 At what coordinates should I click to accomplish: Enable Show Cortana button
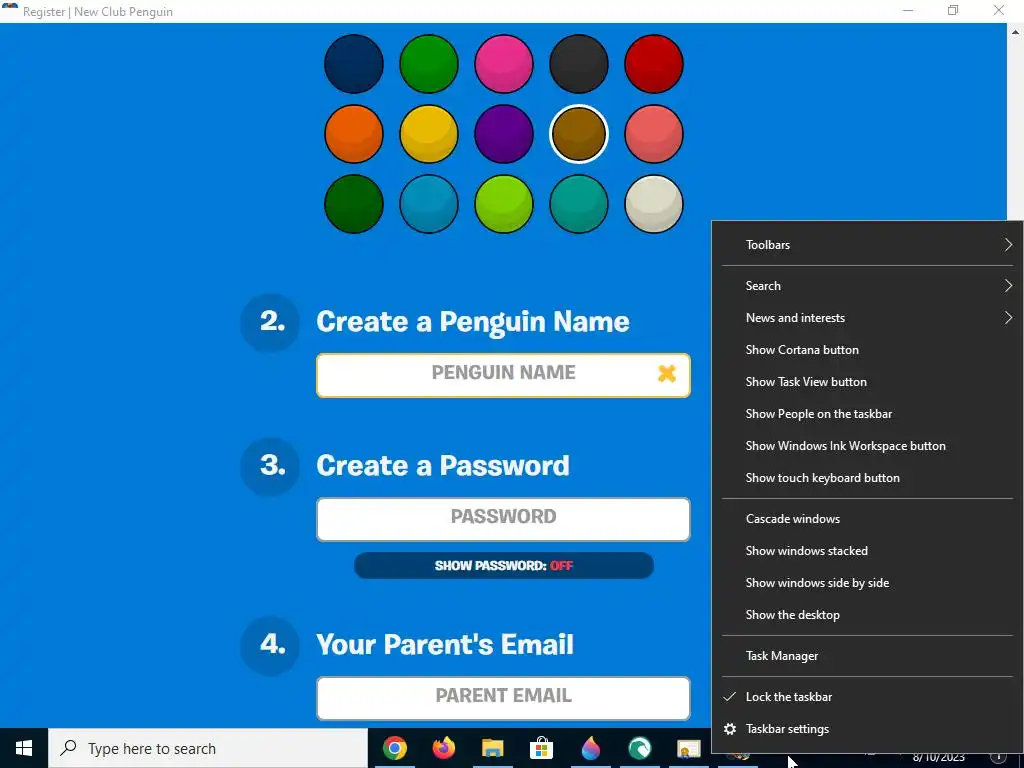tap(867, 350)
